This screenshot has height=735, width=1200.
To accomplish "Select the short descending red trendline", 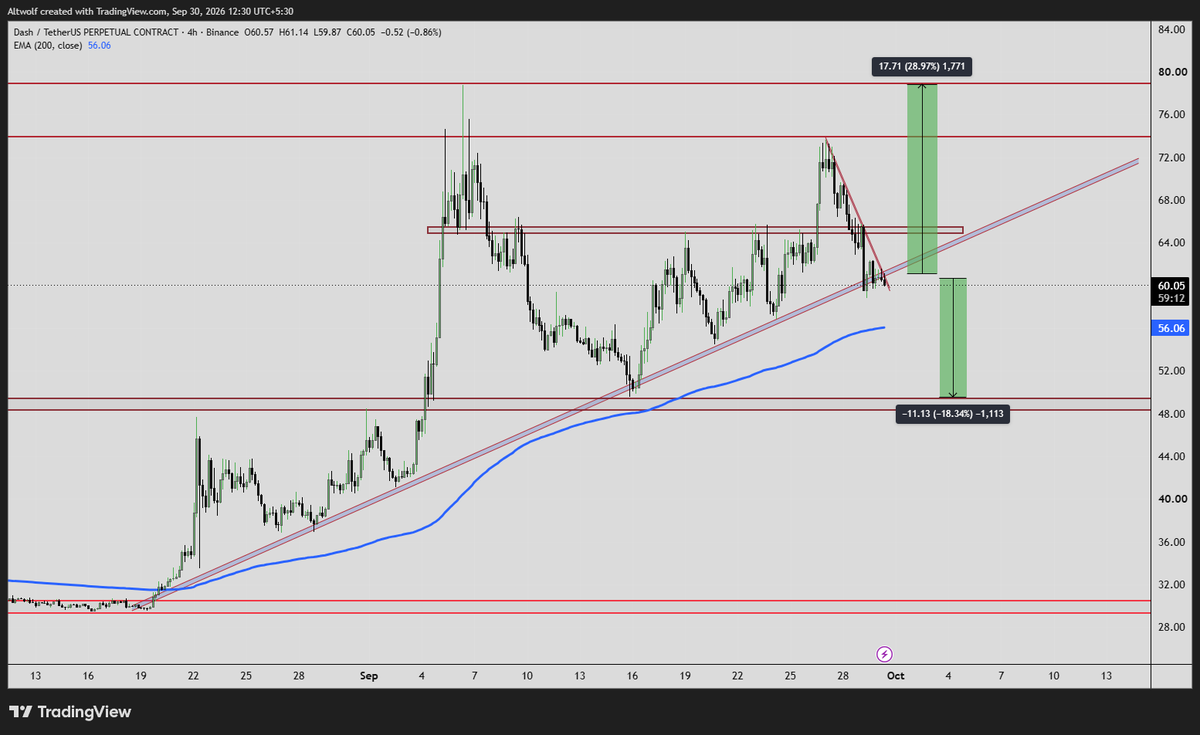I will click(858, 213).
